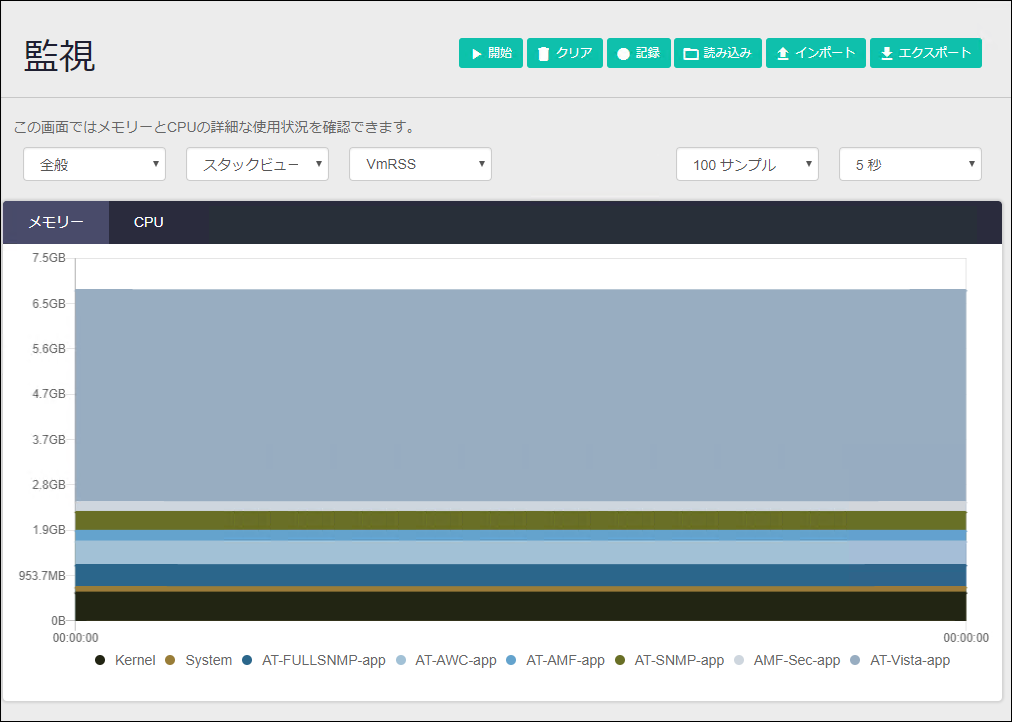Switch to the メモリー tab
1012x722 pixels.
pyautogui.click(x=56, y=222)
